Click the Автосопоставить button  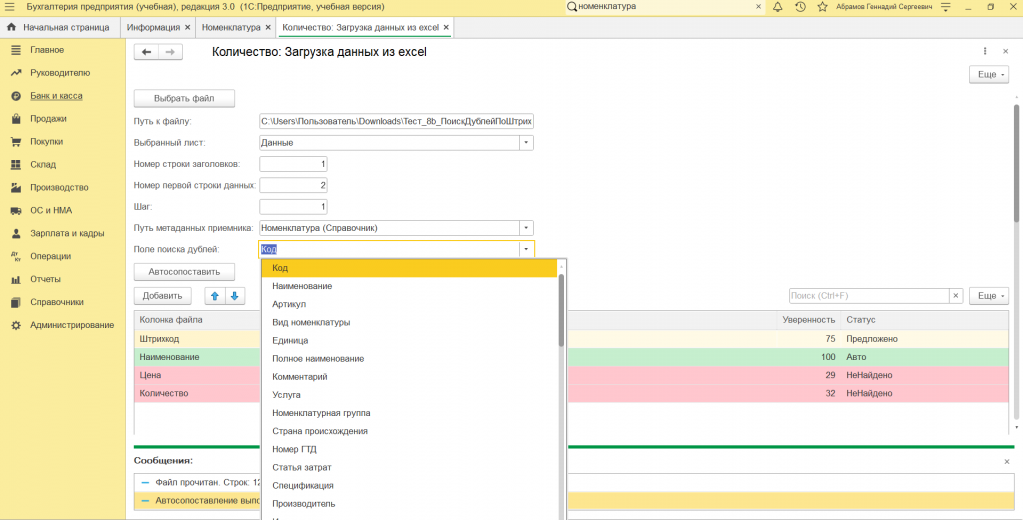tap(184, 272)
